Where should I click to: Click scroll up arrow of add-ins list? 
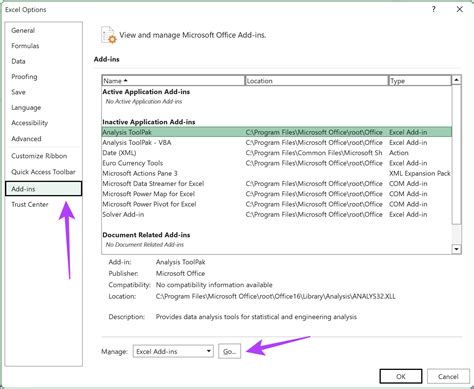point(456,80)
